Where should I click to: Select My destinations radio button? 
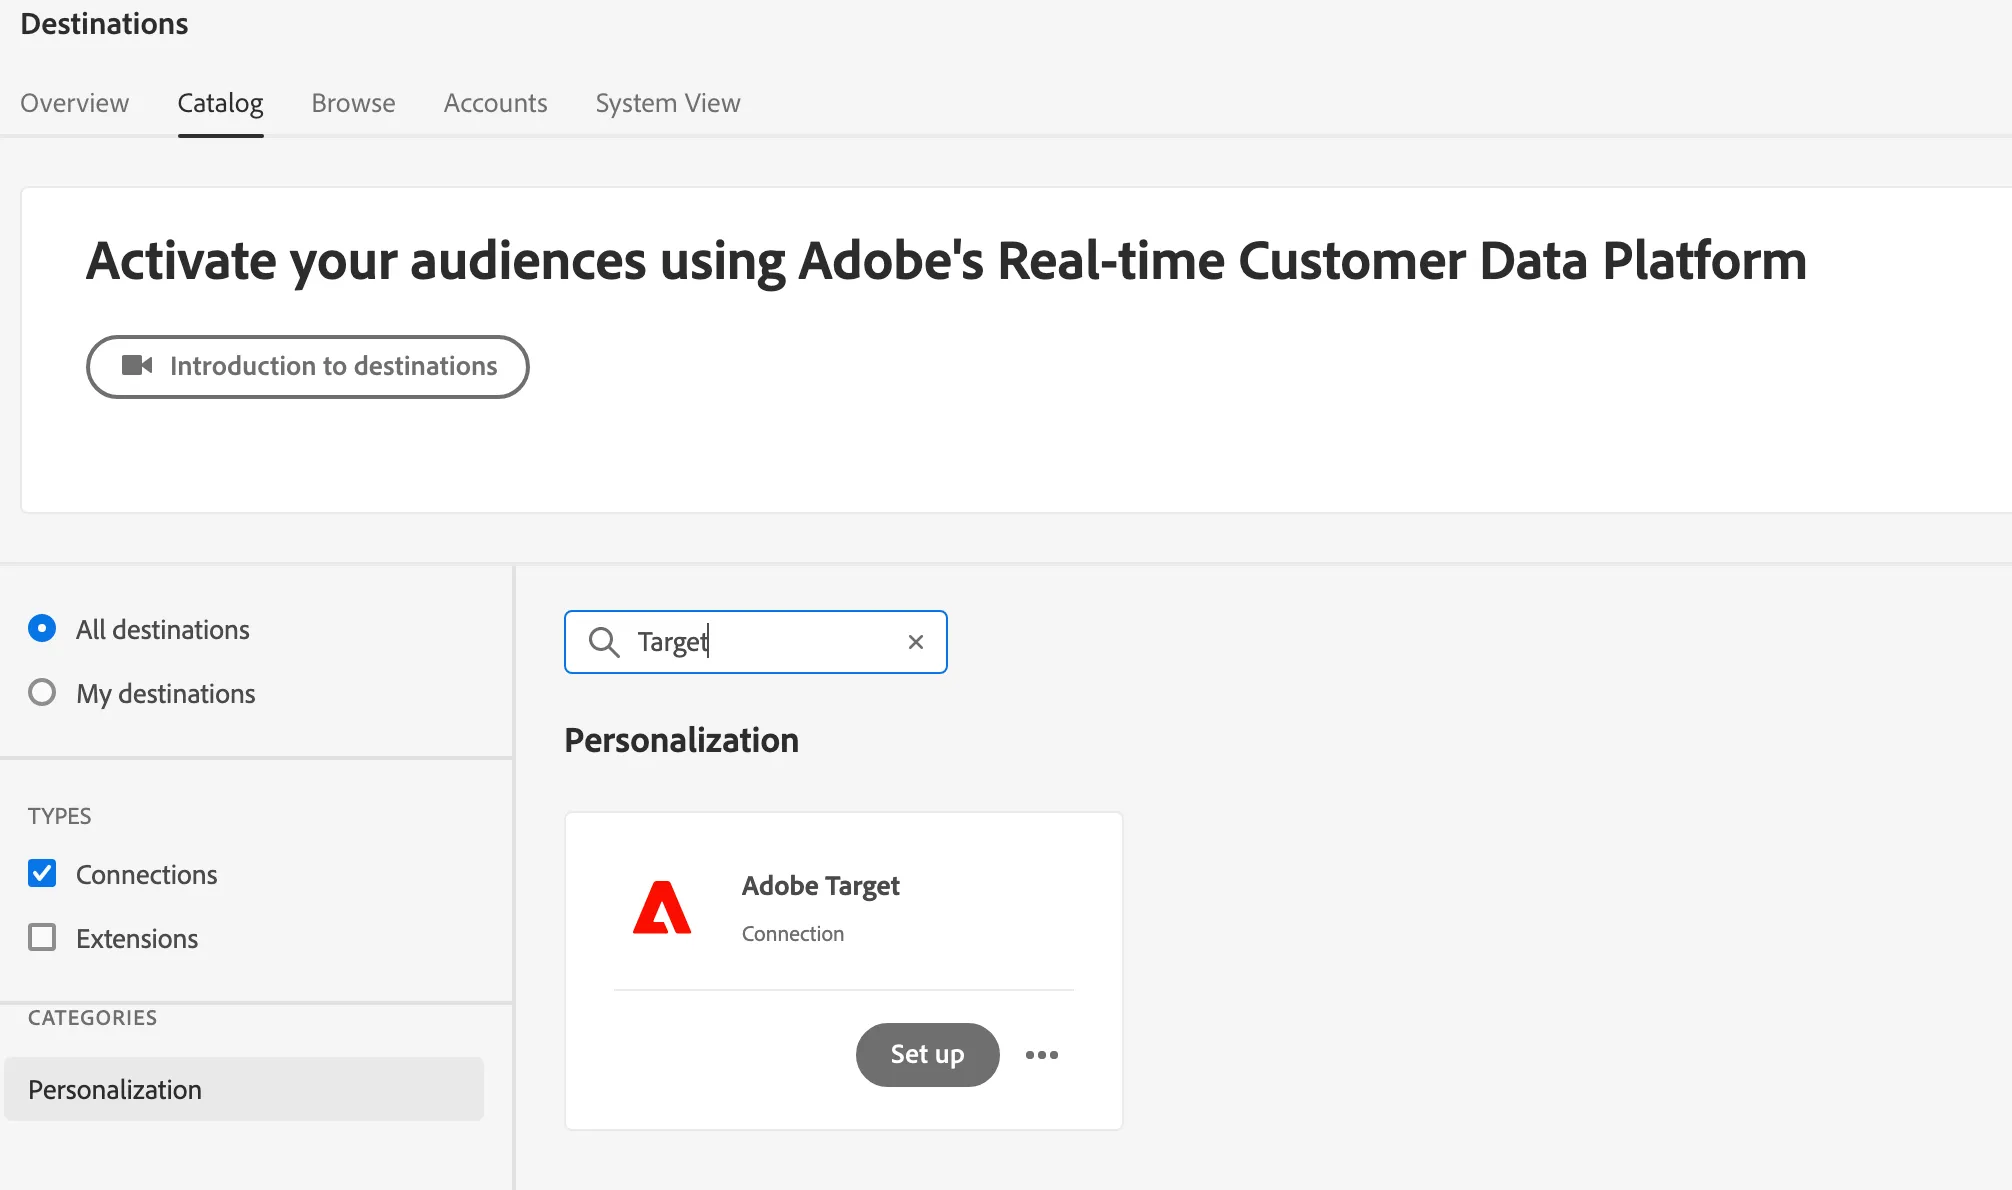click(42, 692)
